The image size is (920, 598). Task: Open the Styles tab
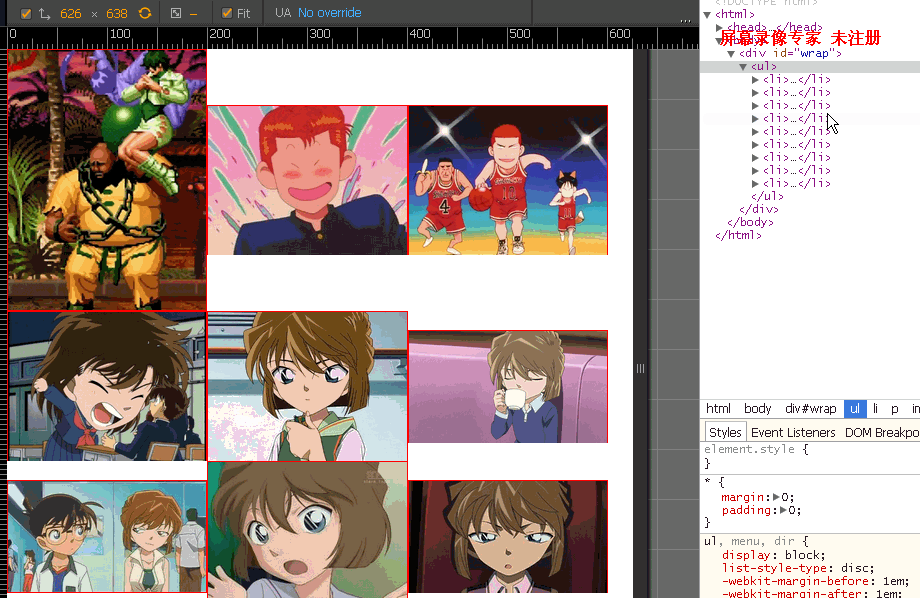click(x=725, y=433)
